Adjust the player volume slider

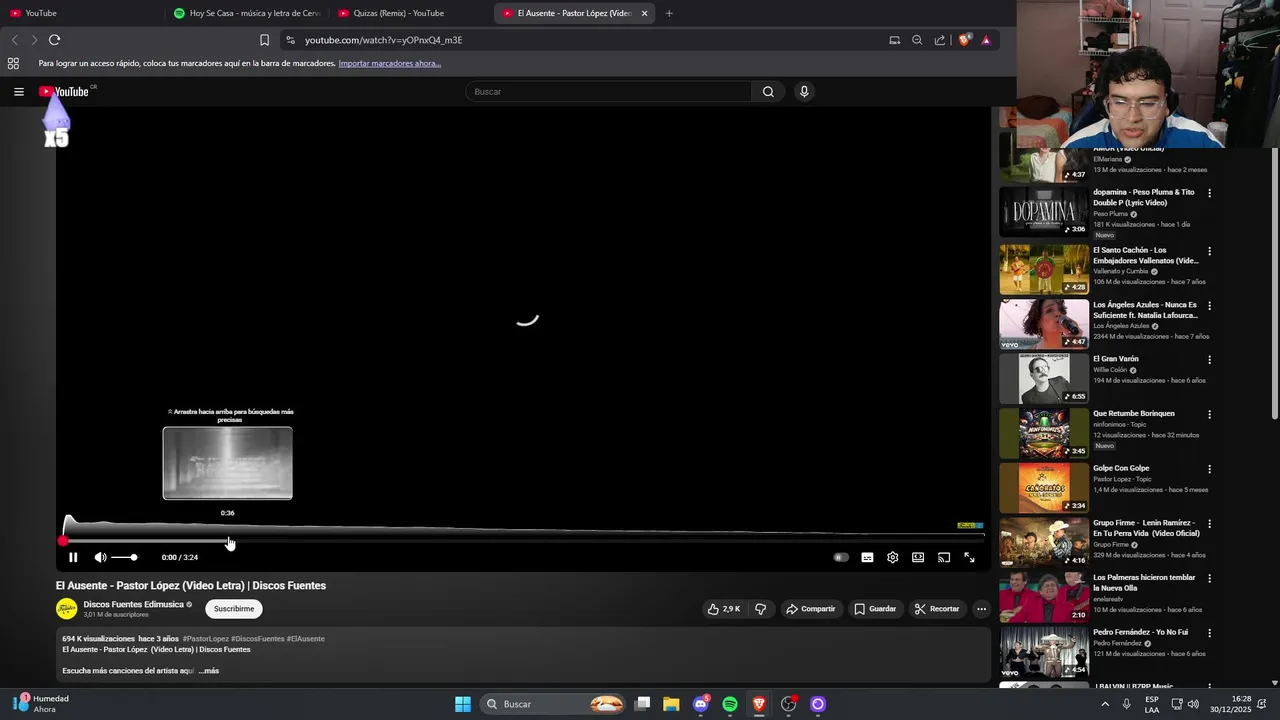[124, 557]
